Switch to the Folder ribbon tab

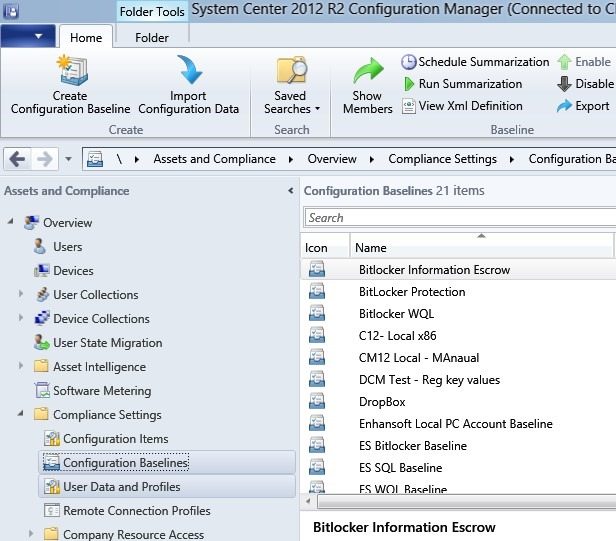point(152,38)
